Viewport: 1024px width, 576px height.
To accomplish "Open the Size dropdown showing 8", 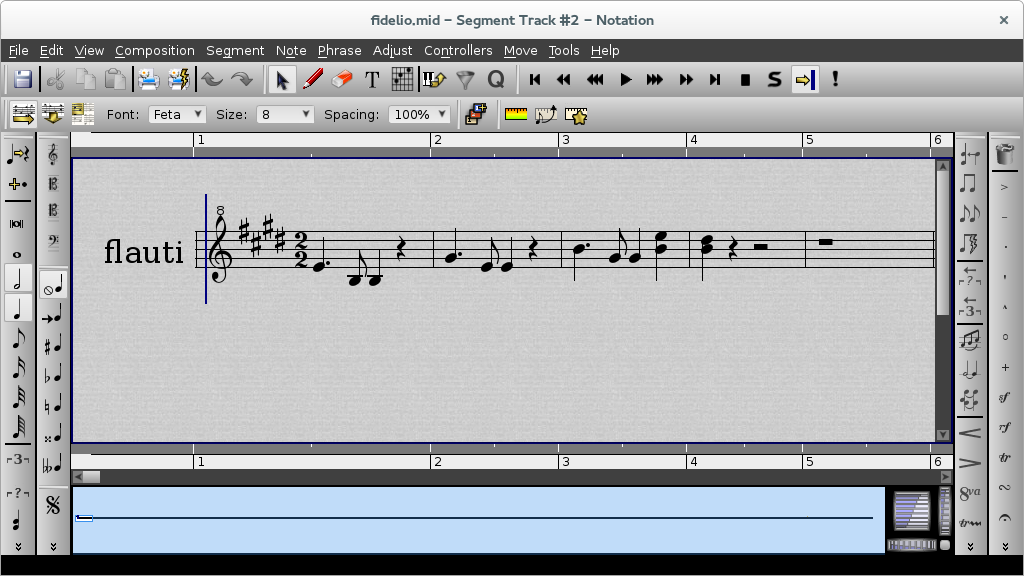I will [285, 114].
